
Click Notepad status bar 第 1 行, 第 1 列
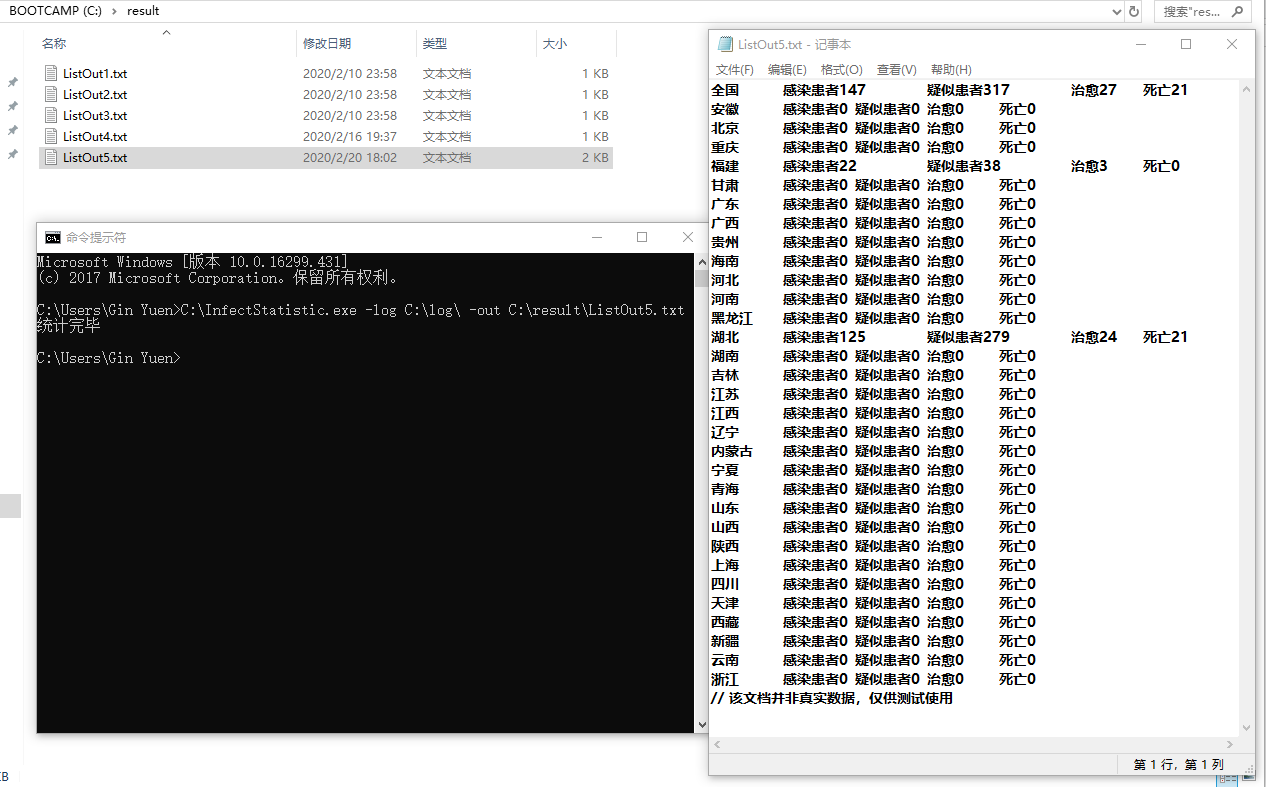click(1178, 764)
